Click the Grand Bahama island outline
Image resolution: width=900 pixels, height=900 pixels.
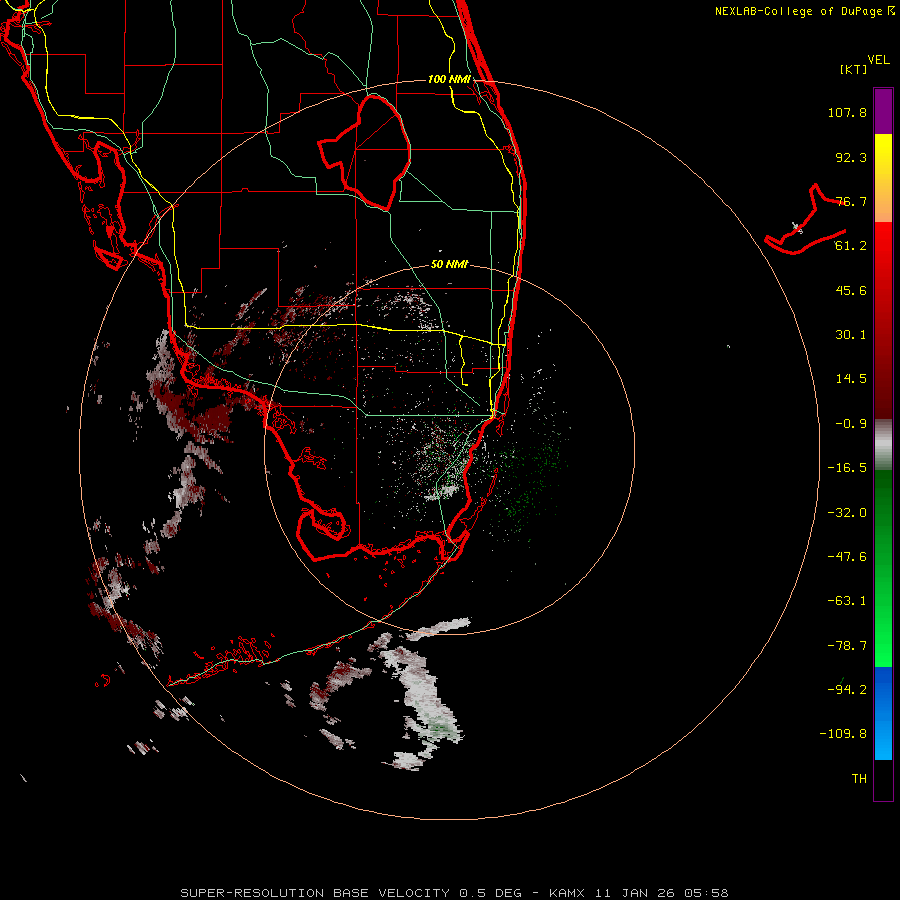point(805,220)
